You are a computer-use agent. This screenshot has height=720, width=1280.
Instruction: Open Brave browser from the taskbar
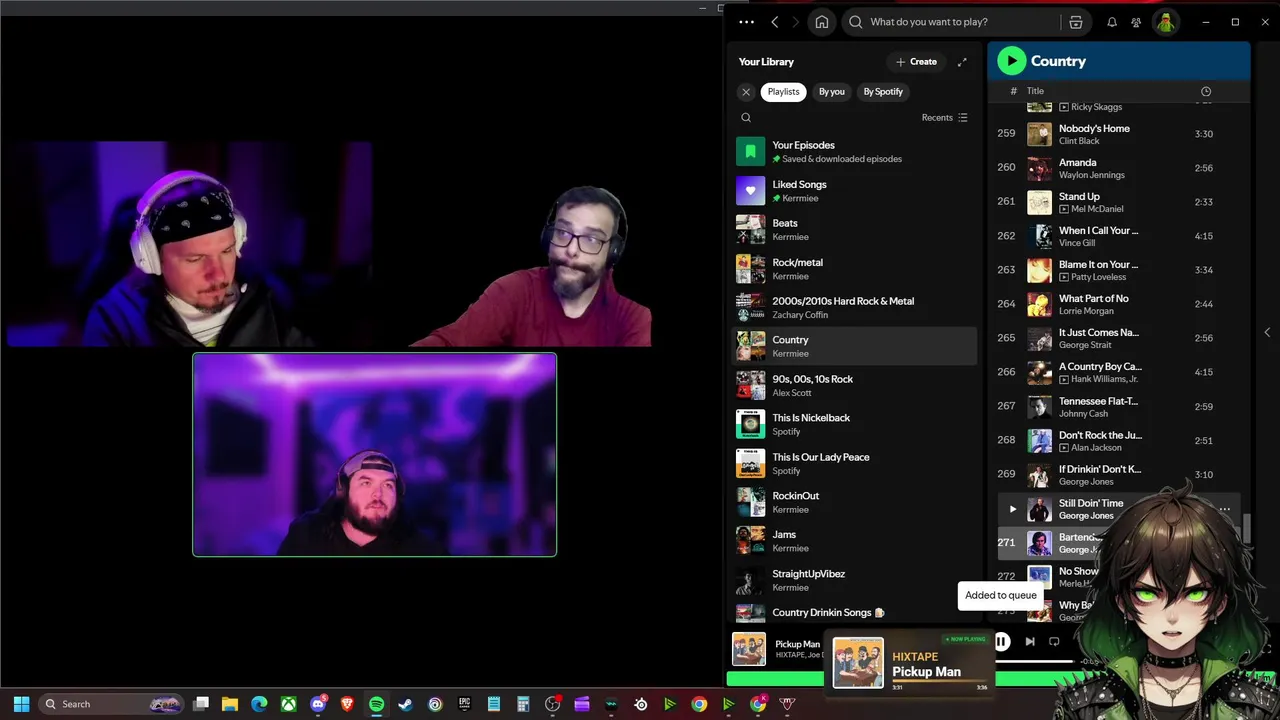(347, 704)
